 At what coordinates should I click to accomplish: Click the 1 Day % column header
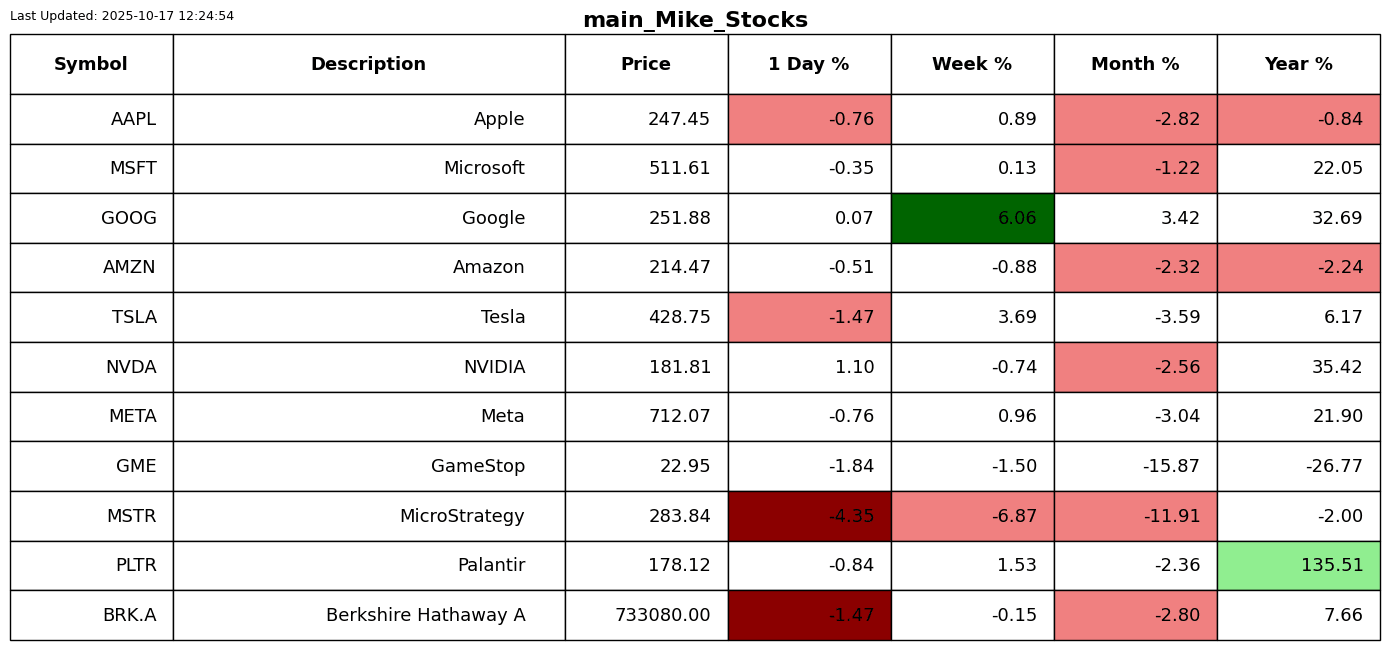809,65
